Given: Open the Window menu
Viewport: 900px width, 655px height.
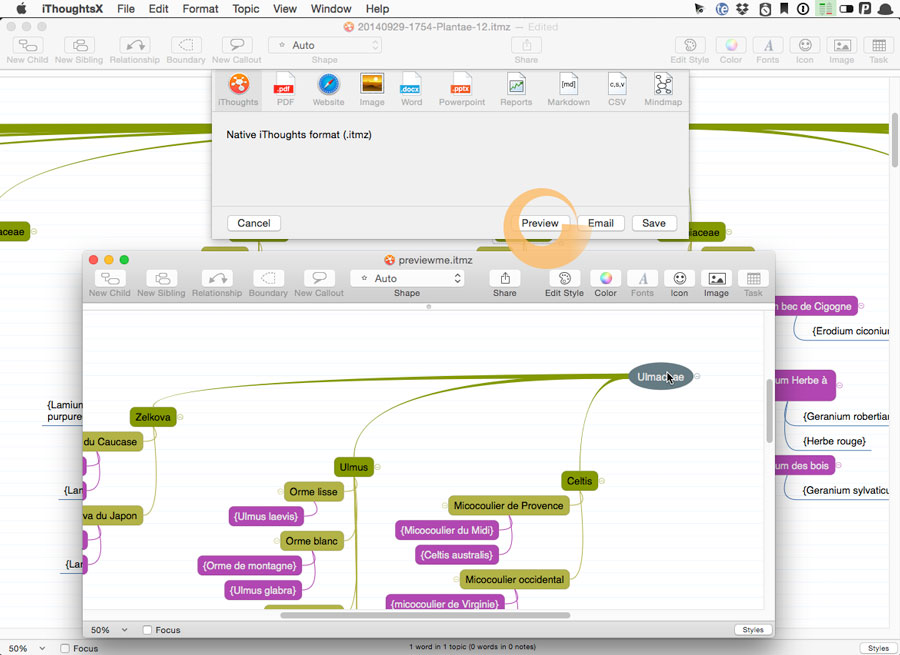Looking at the screenshot, I should tap(331, 9).
